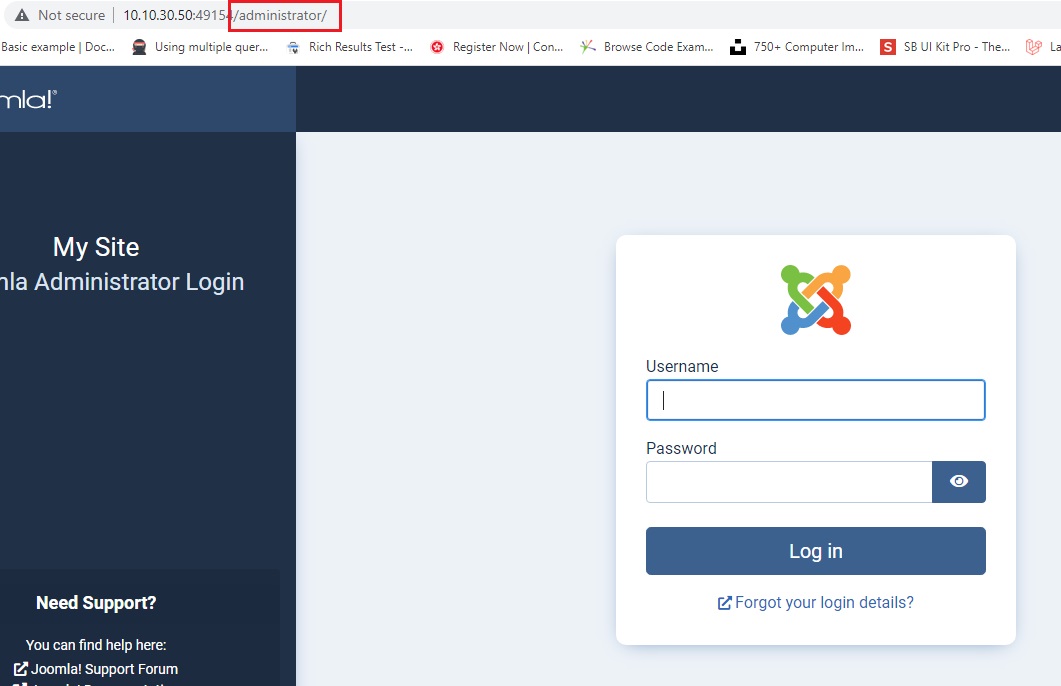Toggle password visibility eye button
This screenshot has width=1061, height=686.
958,482
